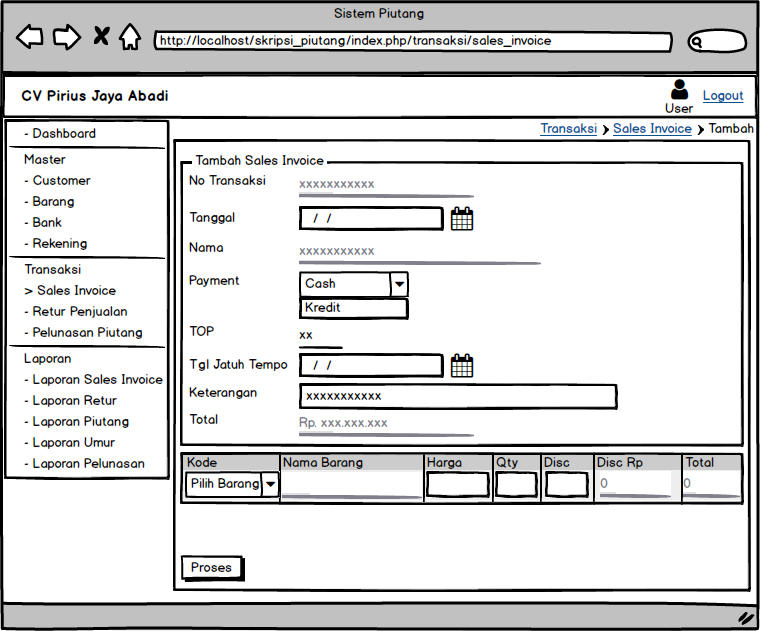760x631 pixels.
Task: Click the Qty column header
Action: (x=507, y=462)
